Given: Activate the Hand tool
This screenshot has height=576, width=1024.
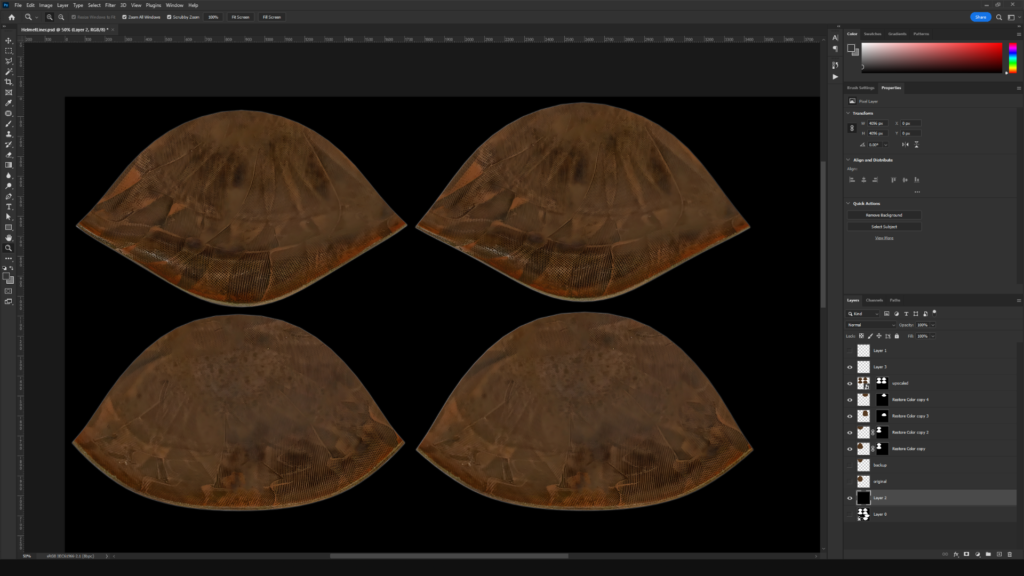Looking at the screenshot, I should point(9,238).
